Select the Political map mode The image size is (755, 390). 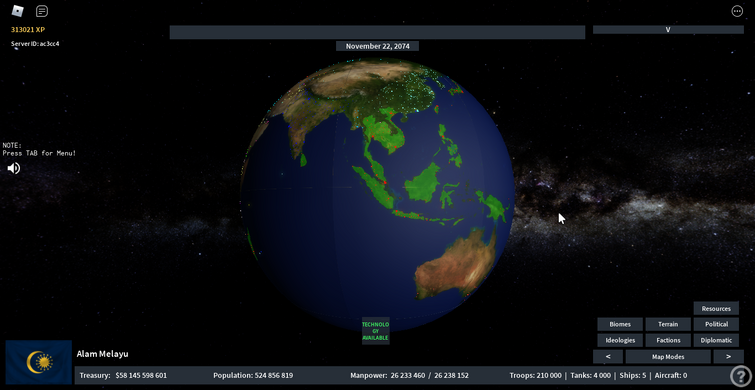(716, 325)
